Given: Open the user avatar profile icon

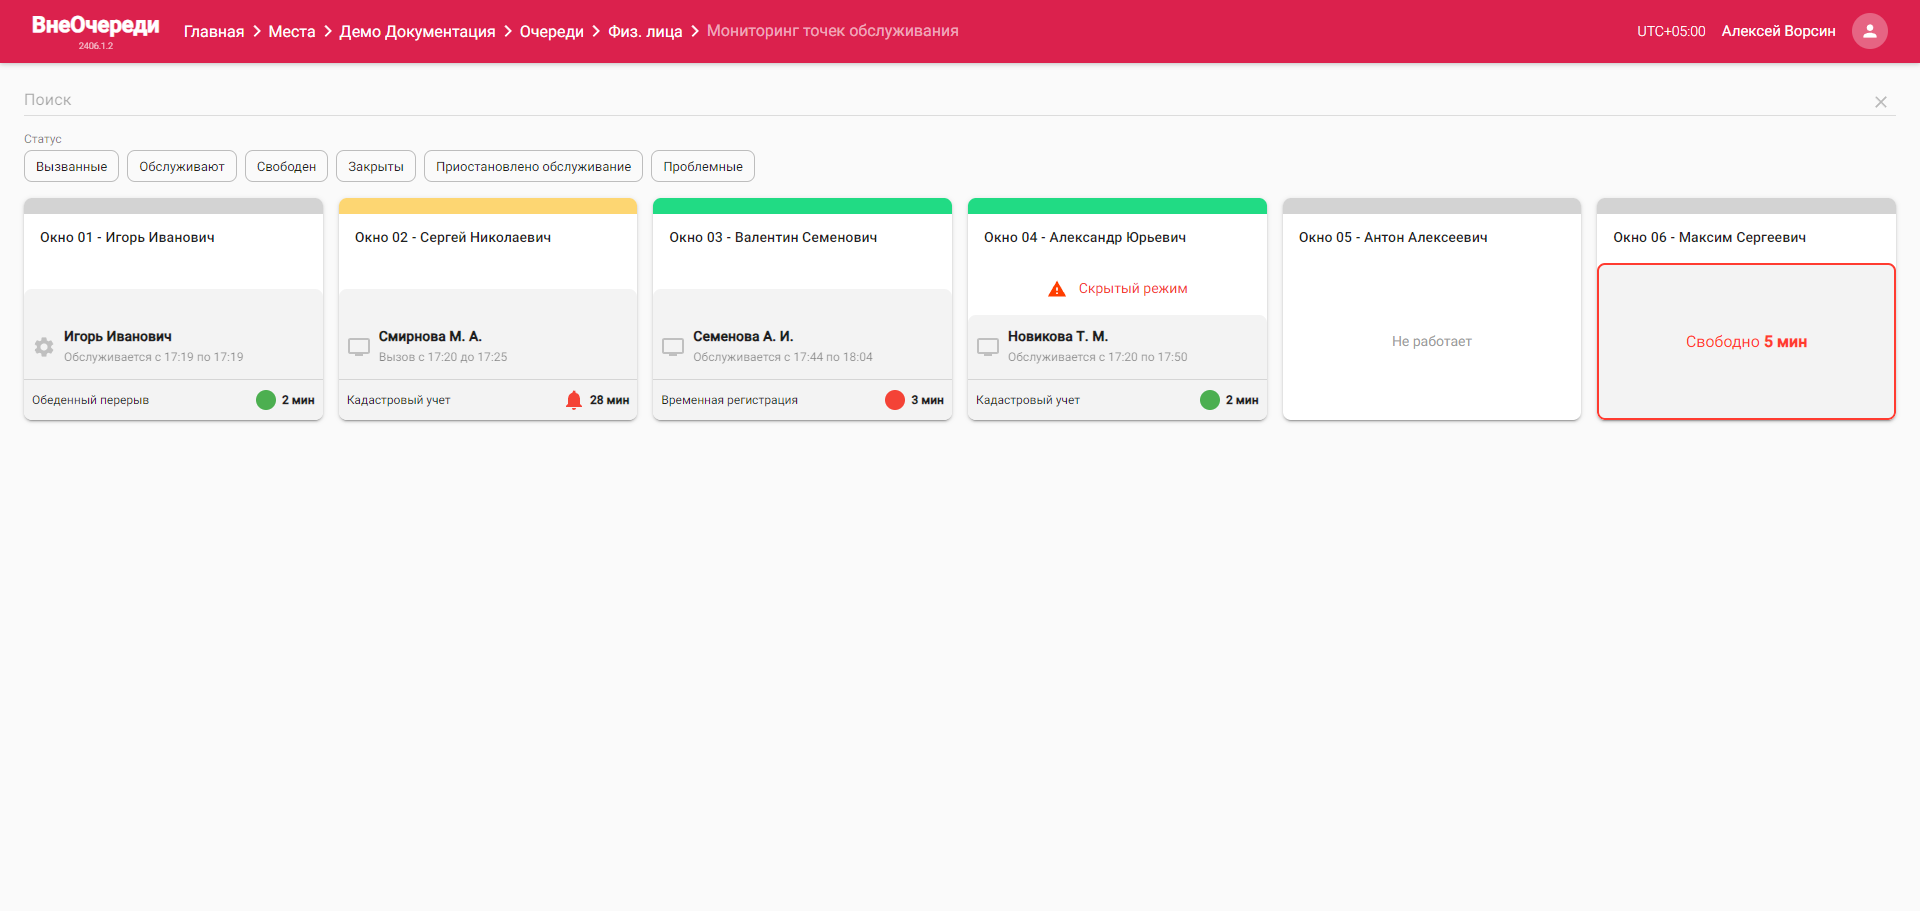Looking at the screenshot, I should pyautogui.click(x=1869, y=31).
